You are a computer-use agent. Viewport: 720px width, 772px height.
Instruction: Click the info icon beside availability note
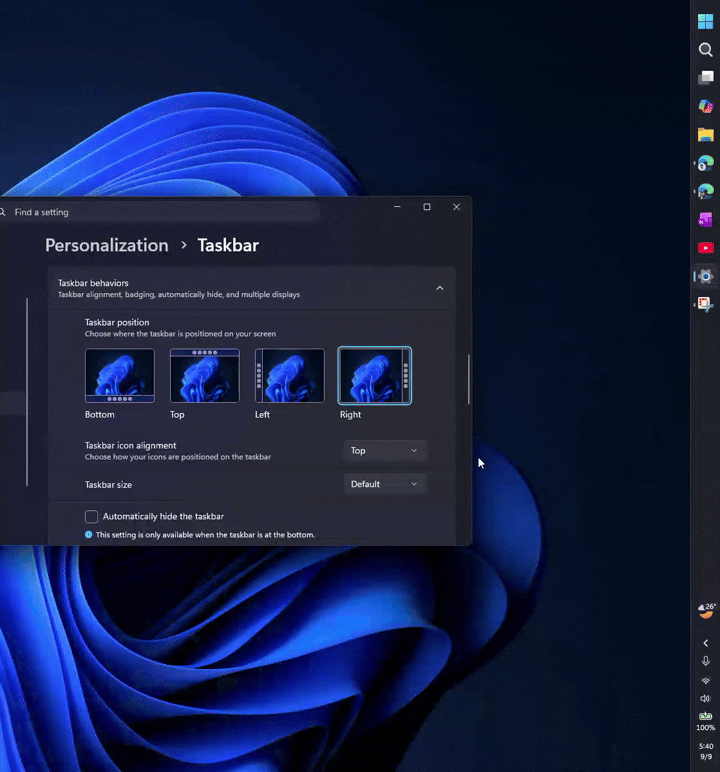tap(89, 535)
